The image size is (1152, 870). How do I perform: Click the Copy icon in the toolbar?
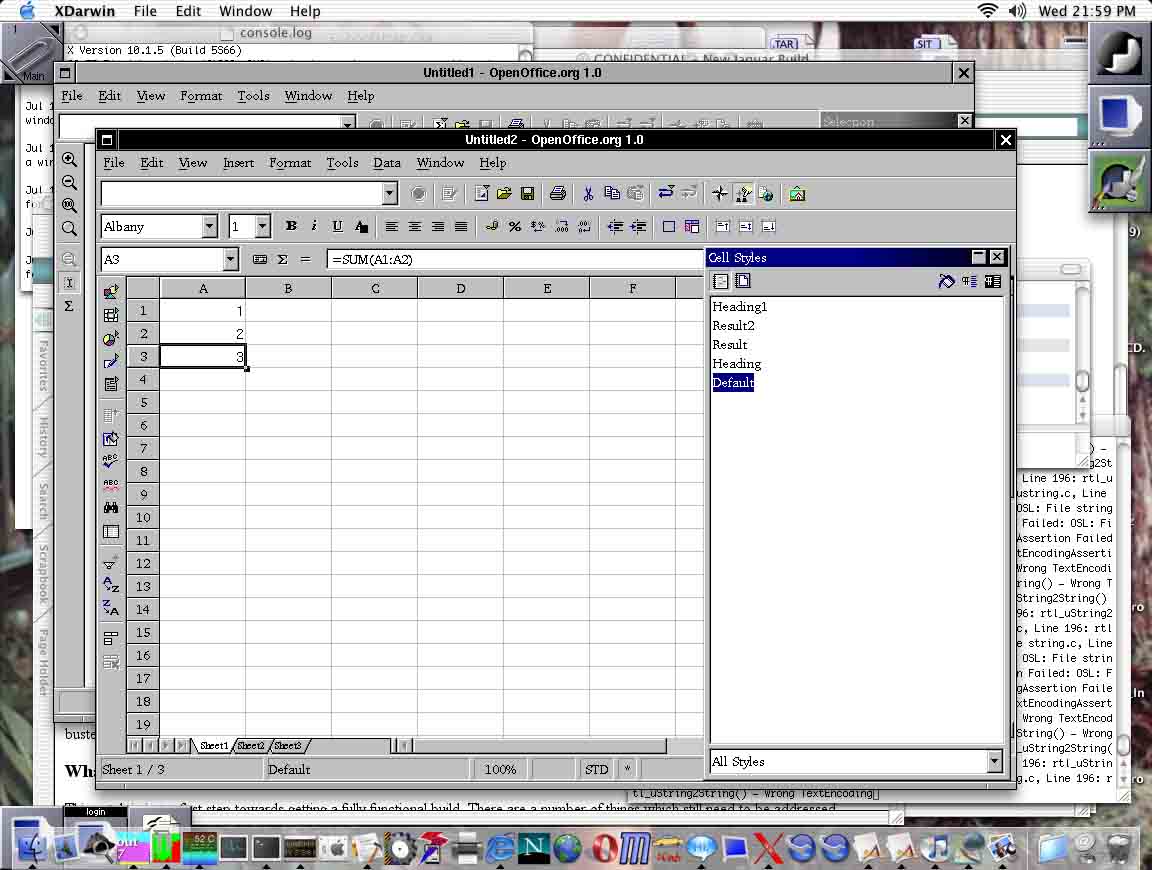611,194
